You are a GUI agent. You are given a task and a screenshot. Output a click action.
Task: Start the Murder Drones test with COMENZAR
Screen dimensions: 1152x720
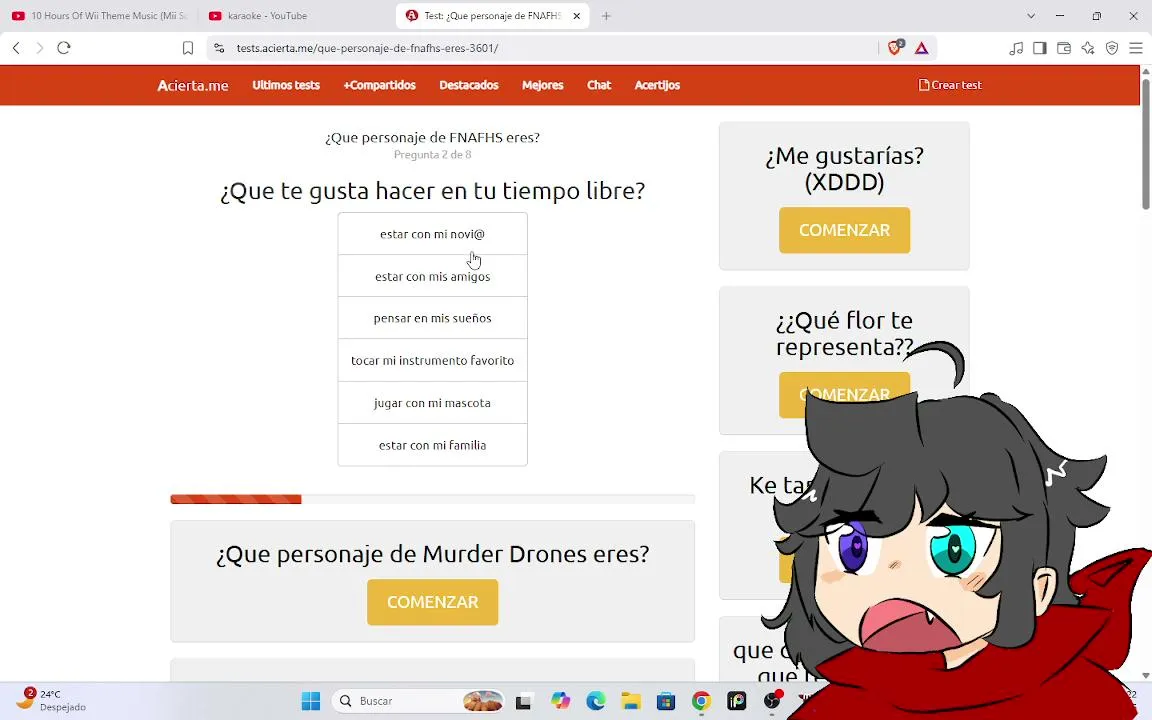[x=433, y=602]
